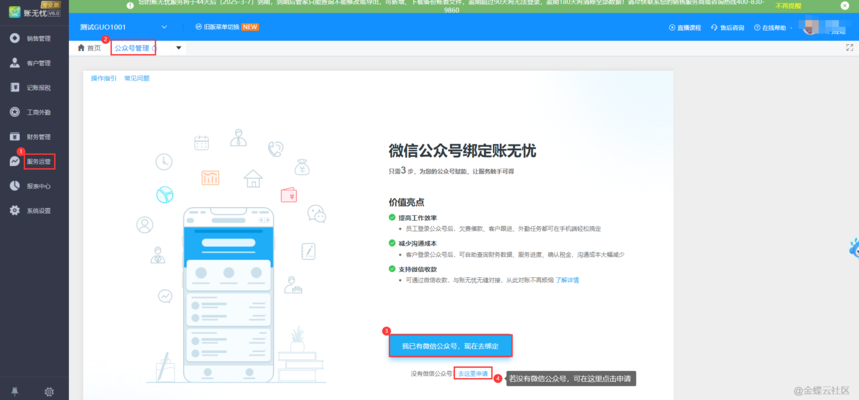Open 了解详情 link
859x400 pixels.
click(567, 280)
